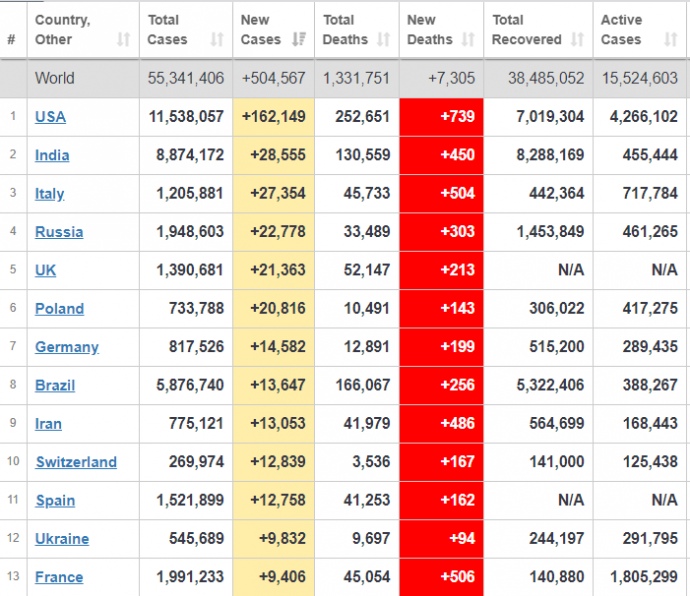
Task: Sort by Total Deaths using its arrow icon
Action: click(x=384, y=40)
